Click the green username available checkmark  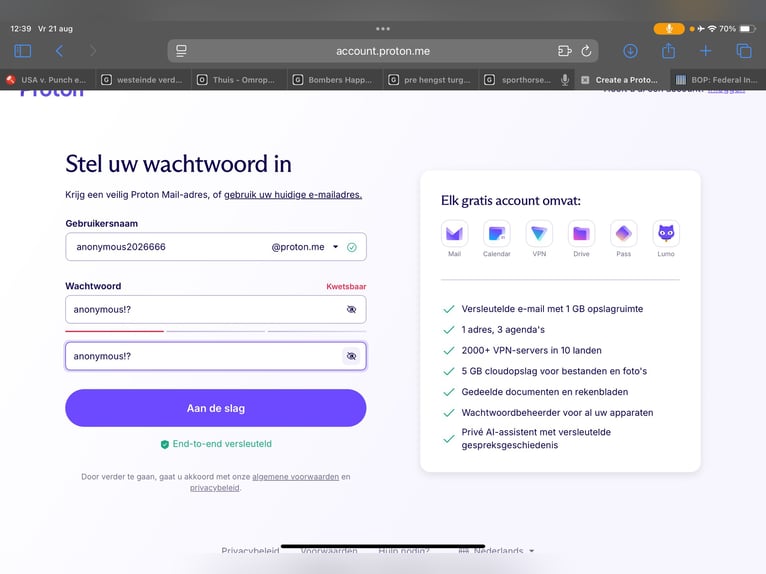[351, 247]
